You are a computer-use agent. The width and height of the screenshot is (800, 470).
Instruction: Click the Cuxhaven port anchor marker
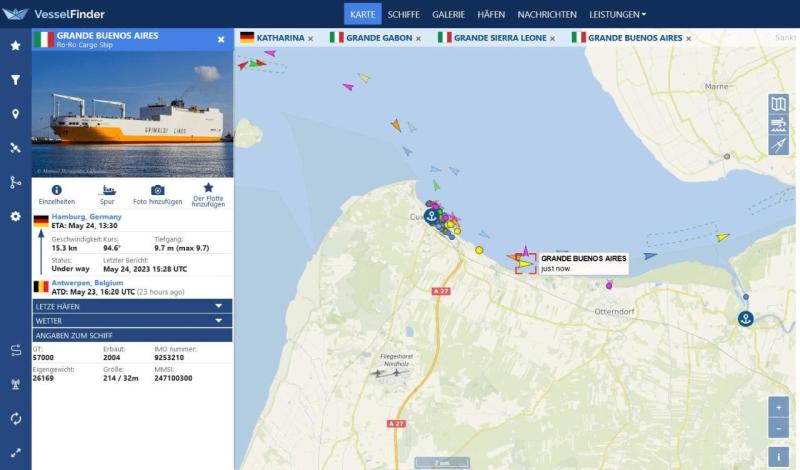click(432, 216)
